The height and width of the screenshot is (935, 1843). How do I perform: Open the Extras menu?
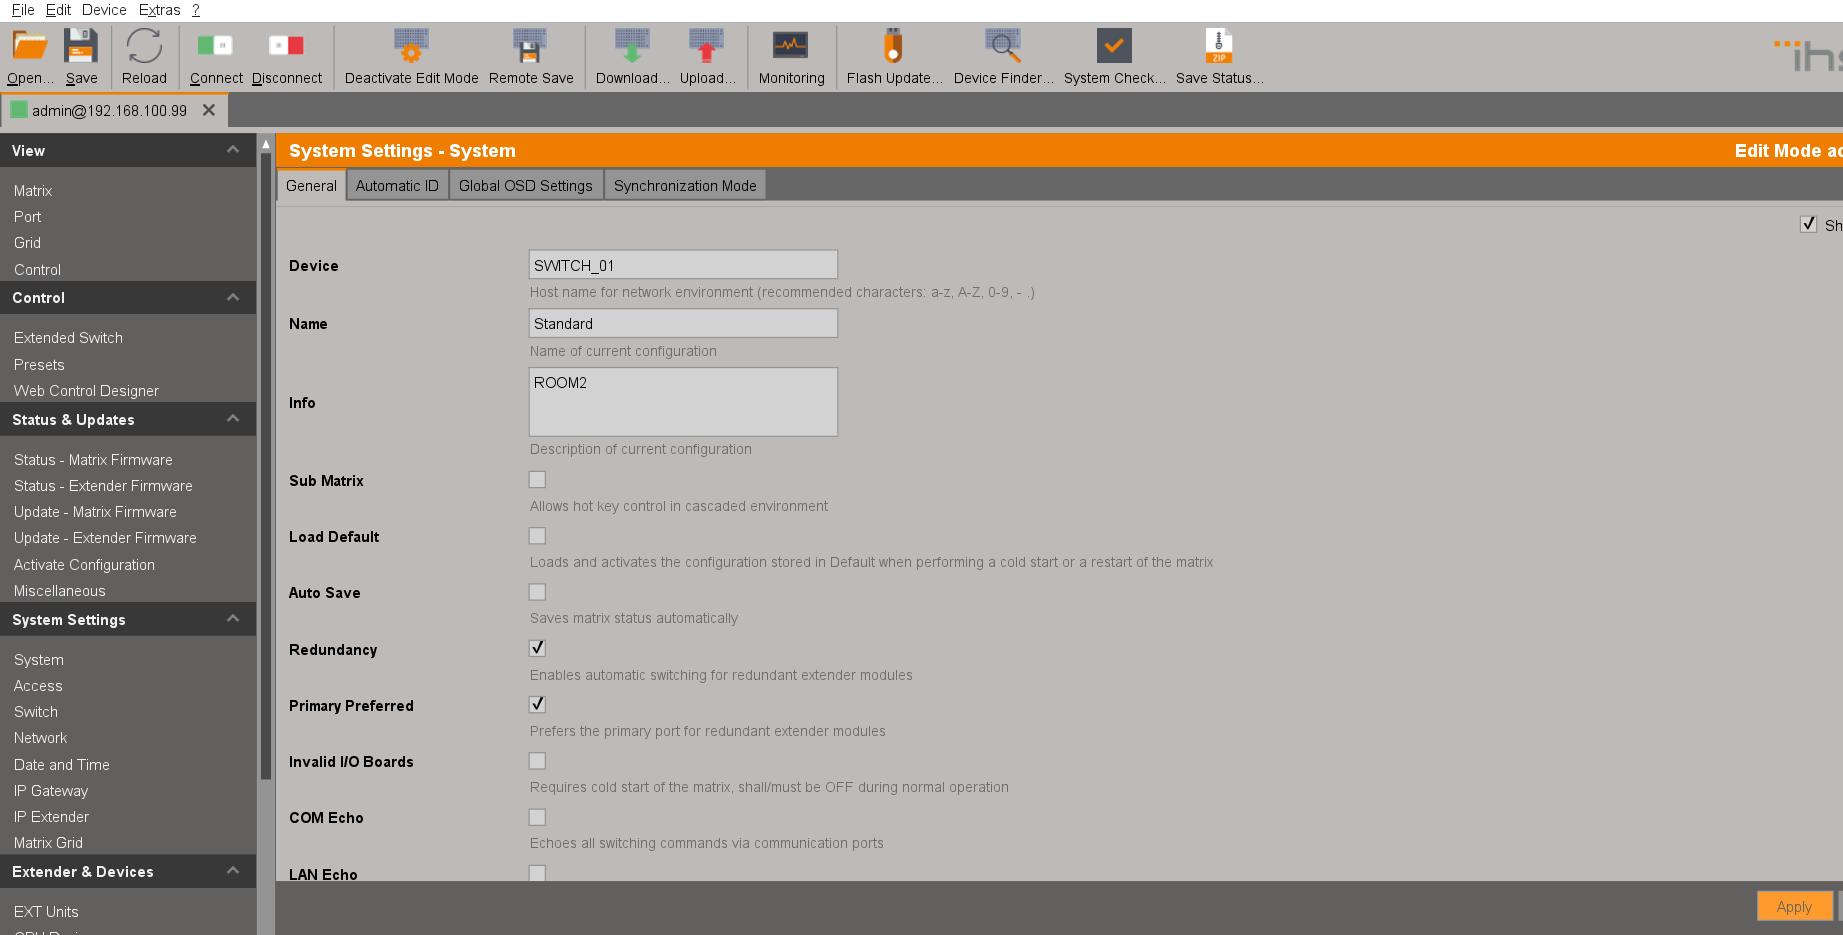159,10
